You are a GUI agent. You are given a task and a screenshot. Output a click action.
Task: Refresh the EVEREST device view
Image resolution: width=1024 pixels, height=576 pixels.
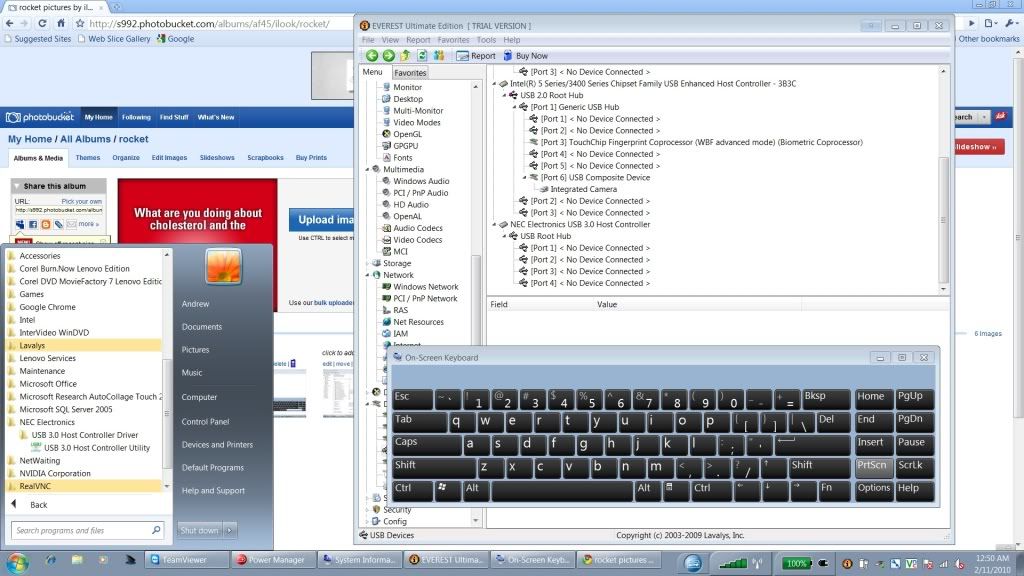[x=422, y=56]
